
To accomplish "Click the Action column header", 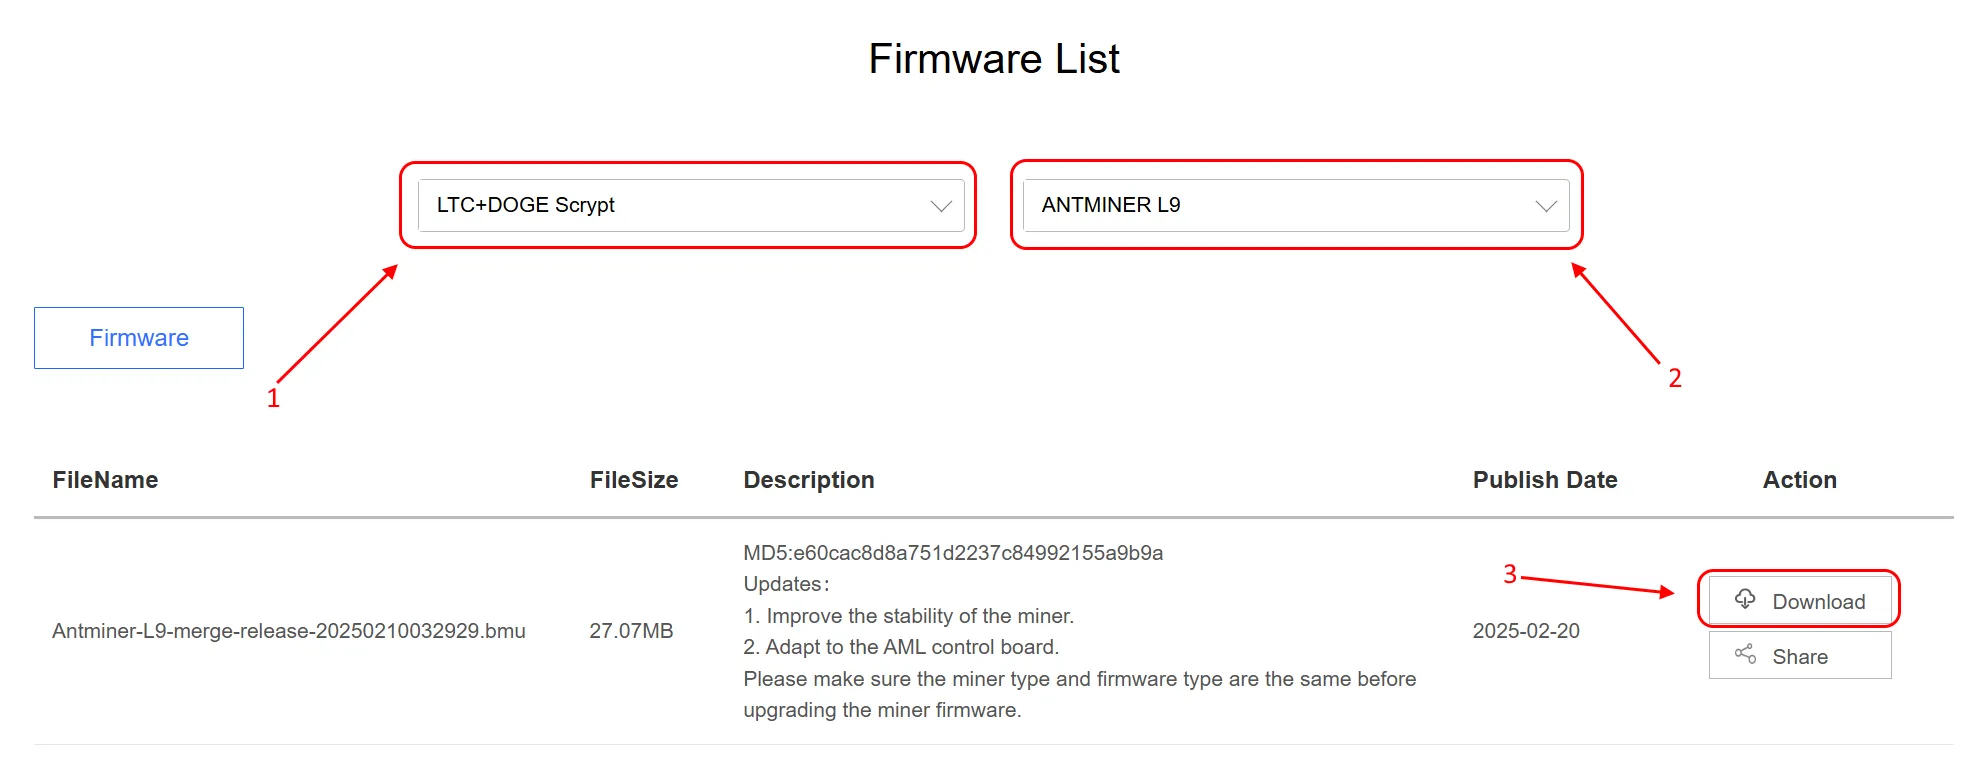I will click(x=1800, y=480).
